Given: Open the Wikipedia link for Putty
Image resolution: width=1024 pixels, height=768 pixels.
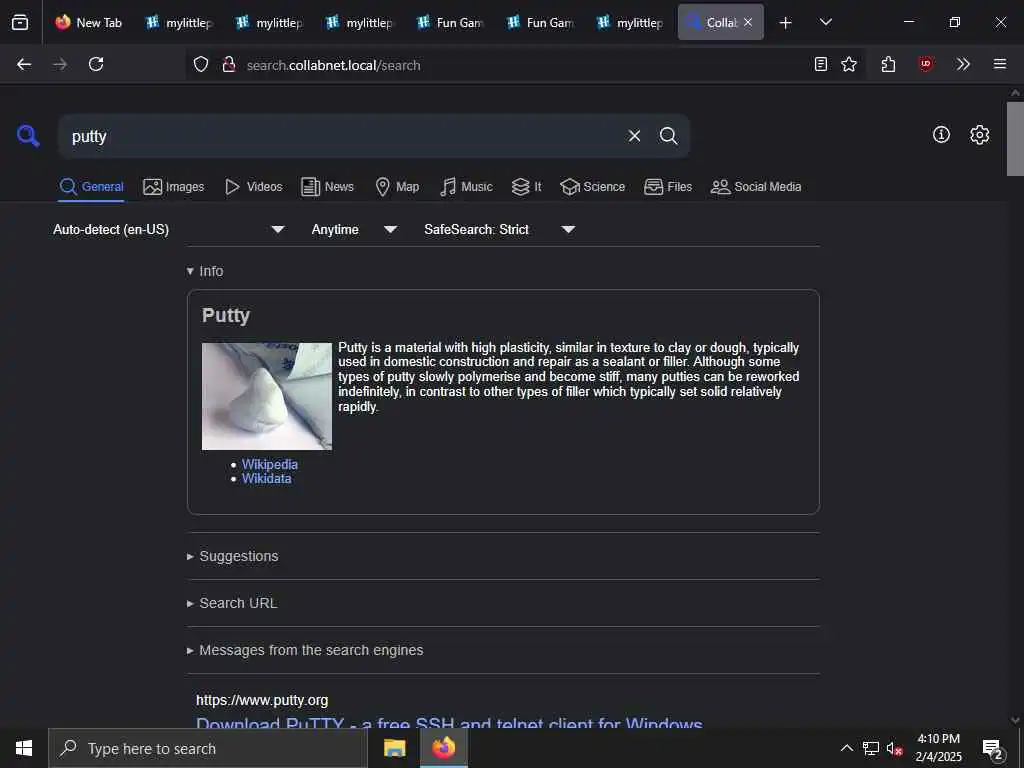Looking at the screenshot, I should [x=270, y=464].
